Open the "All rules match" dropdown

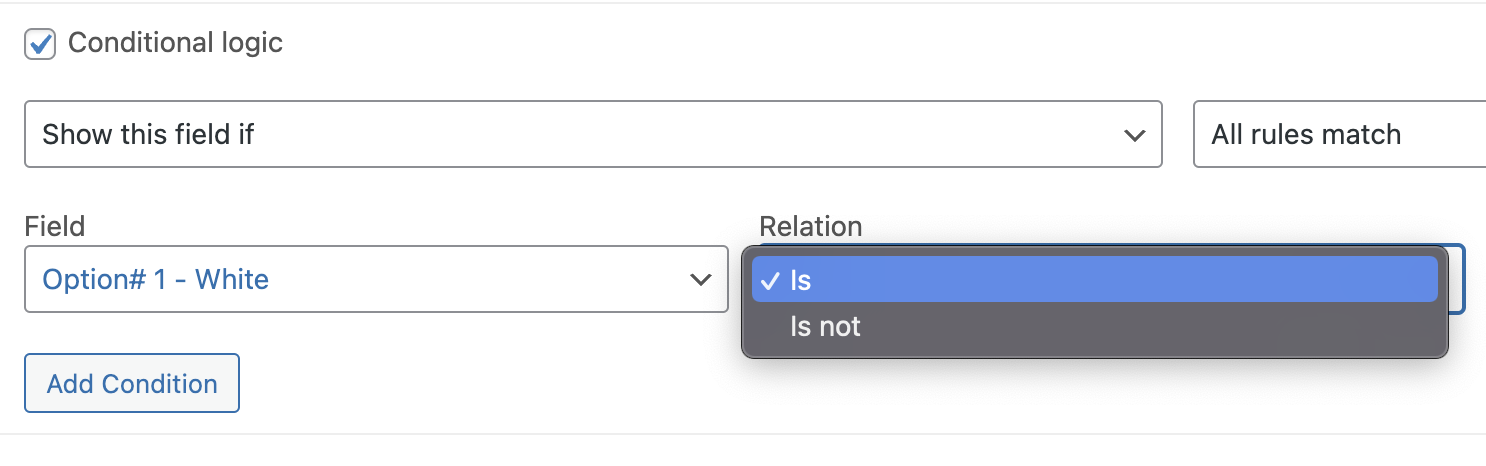click(1340, 134)
